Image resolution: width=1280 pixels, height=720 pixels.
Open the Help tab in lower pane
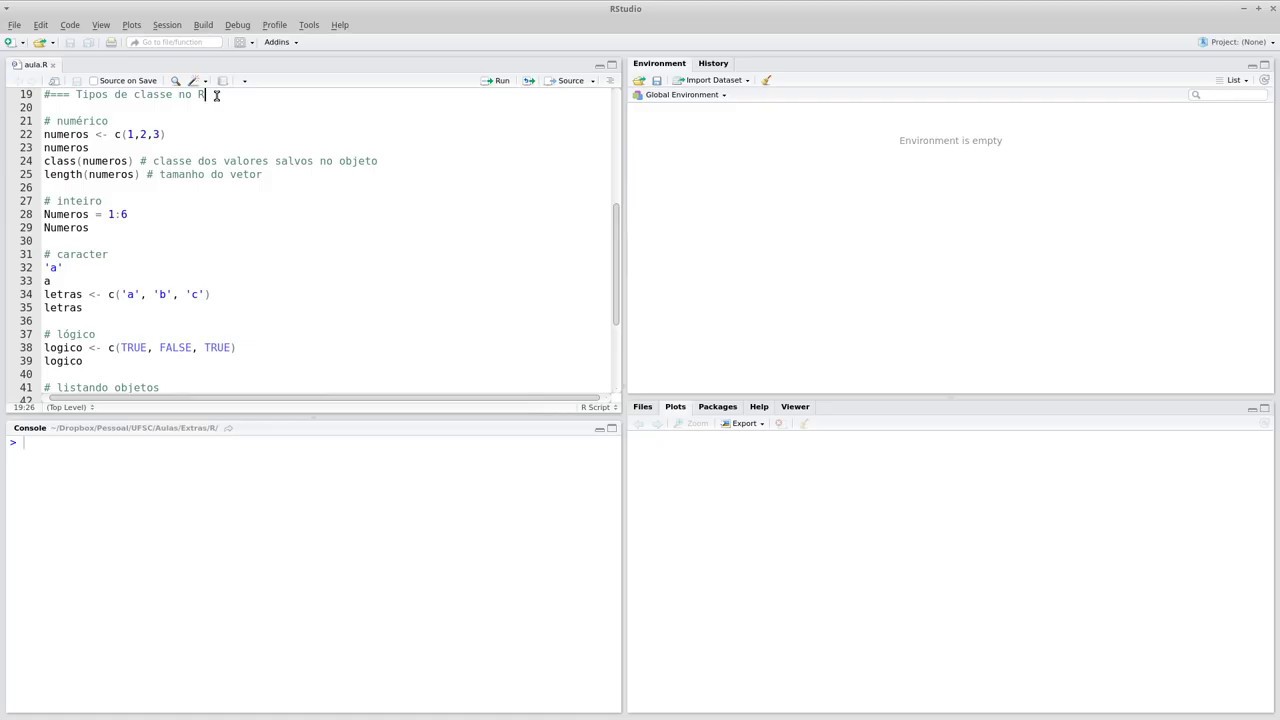[759, 407]
